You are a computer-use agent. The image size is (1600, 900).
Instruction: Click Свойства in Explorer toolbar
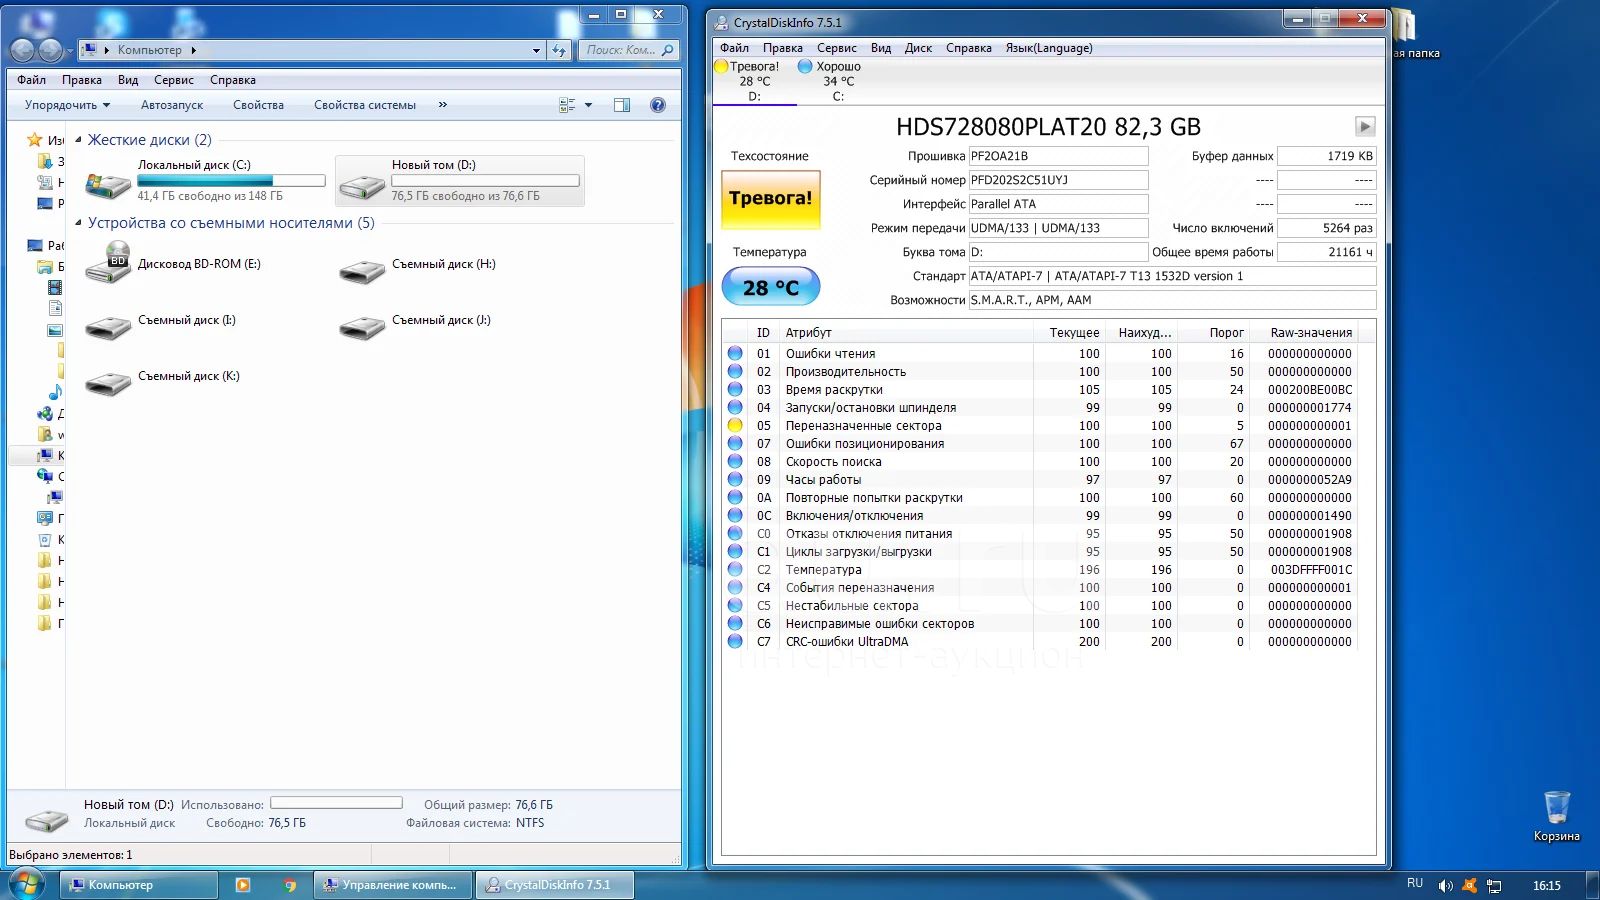click(258, 105)
